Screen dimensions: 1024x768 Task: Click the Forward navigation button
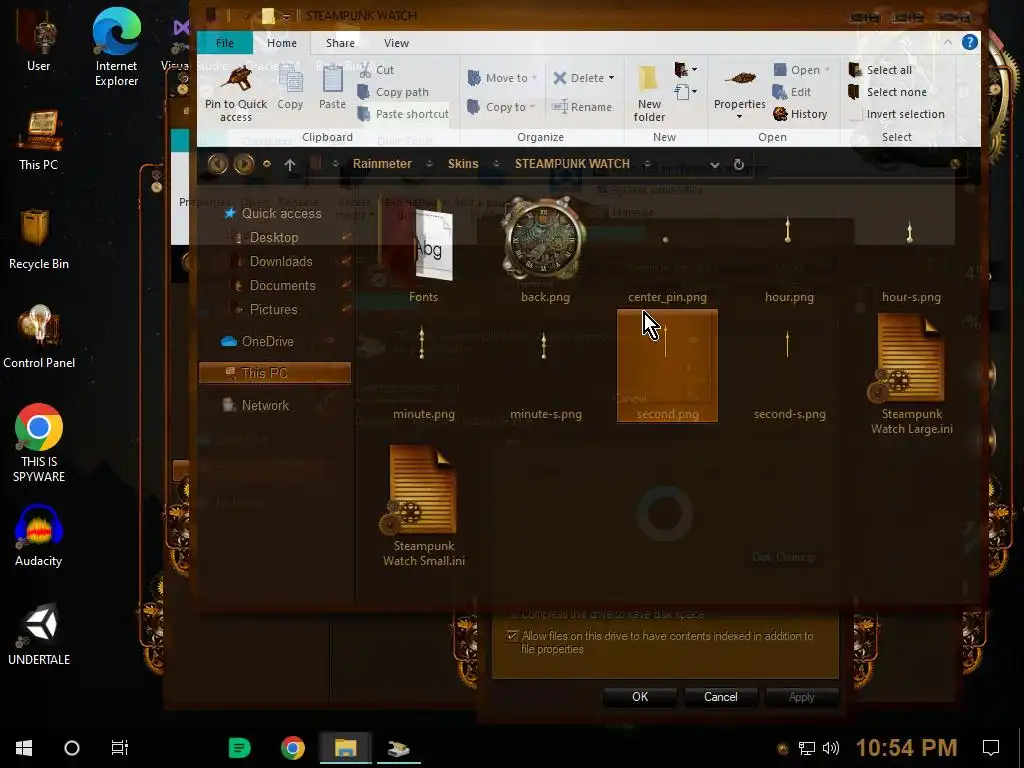click(x=244, y=164)
